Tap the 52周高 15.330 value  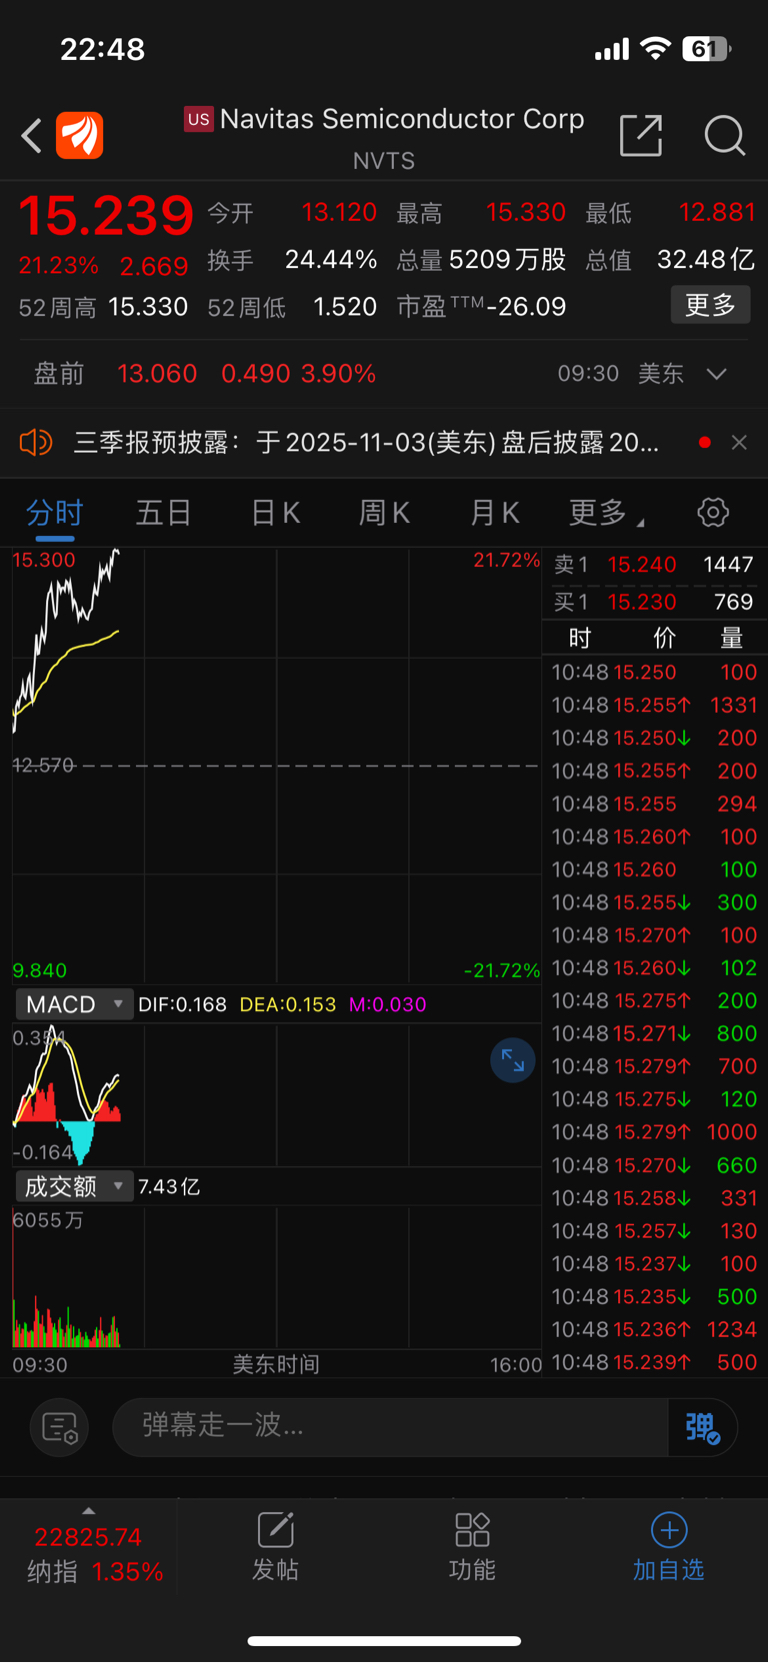[x=148, y=307]
